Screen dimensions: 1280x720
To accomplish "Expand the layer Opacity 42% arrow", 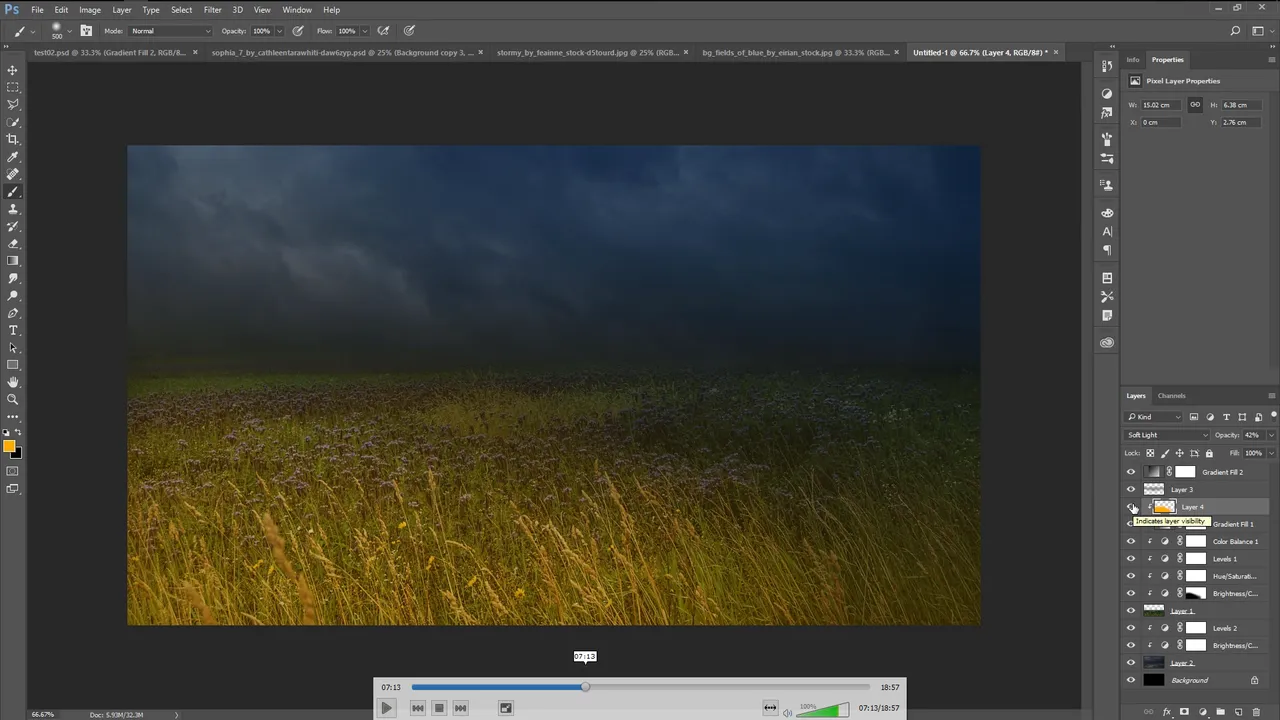I will click(x=1271, y=435).
